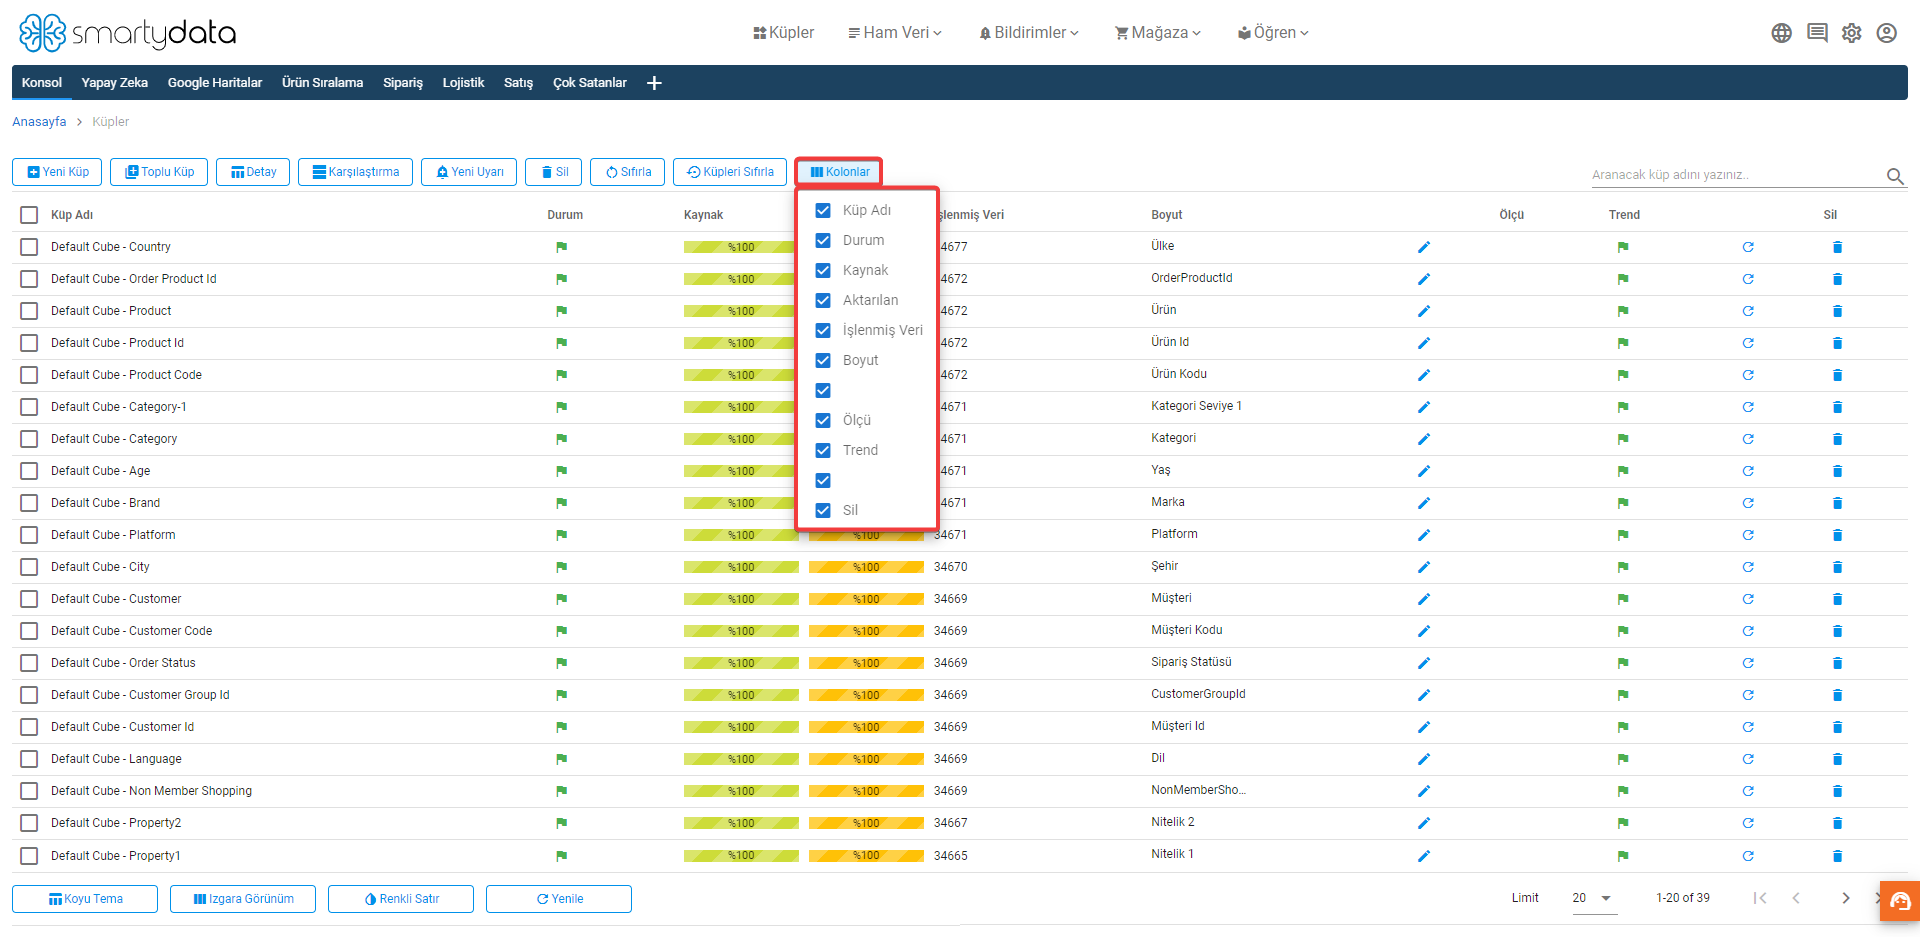Switch to the Ürün Sıralama tab
Viewport: 1920px width, 937px height.
tap(322, 83)
